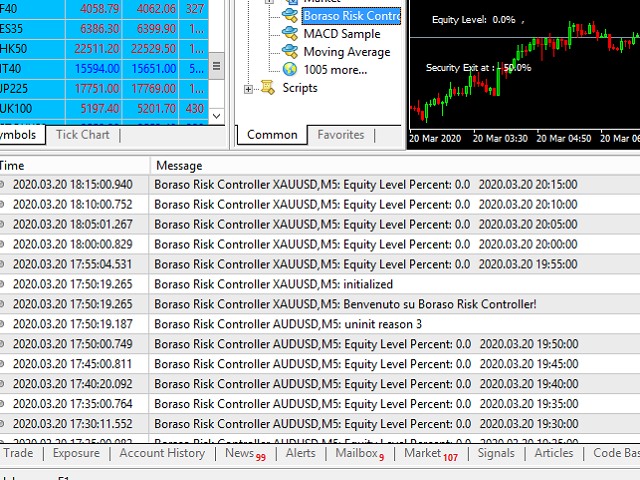Click the Moving Average expert advisor icon
This screenshot has height=480, width=640.
tap(290, 52)
